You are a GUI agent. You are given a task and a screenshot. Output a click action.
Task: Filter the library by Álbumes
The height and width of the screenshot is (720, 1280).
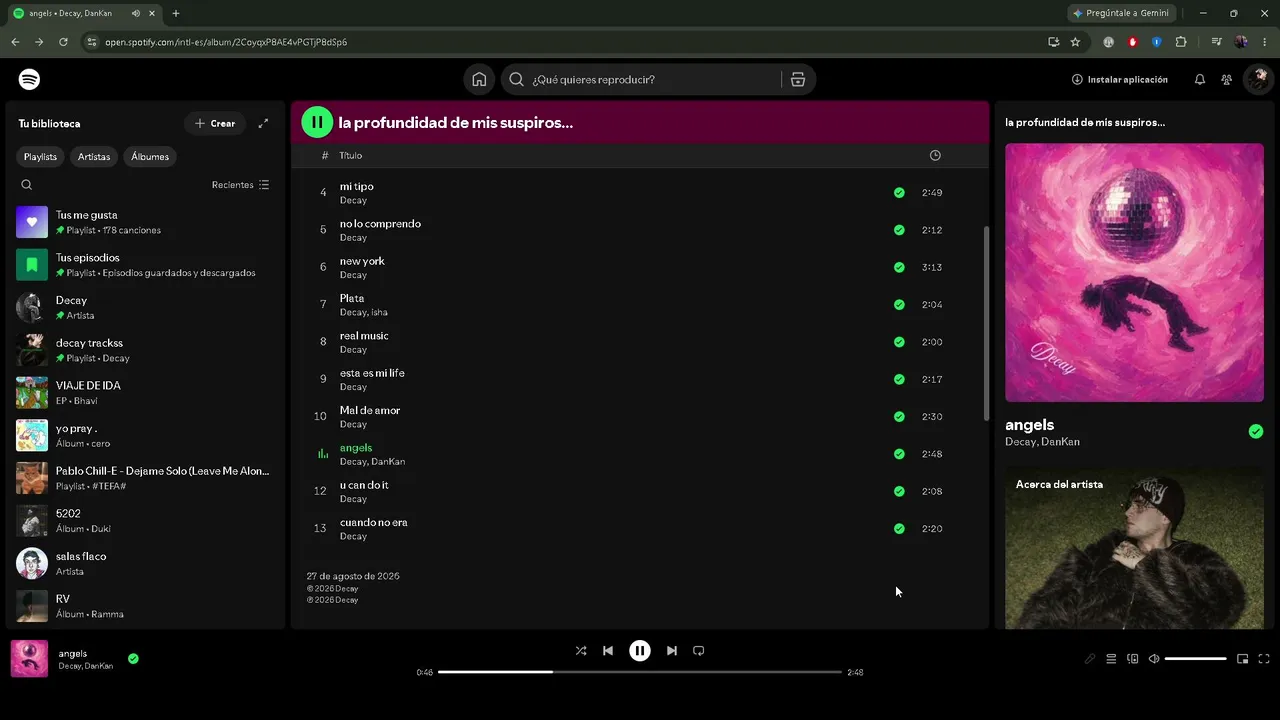point(150,157)
